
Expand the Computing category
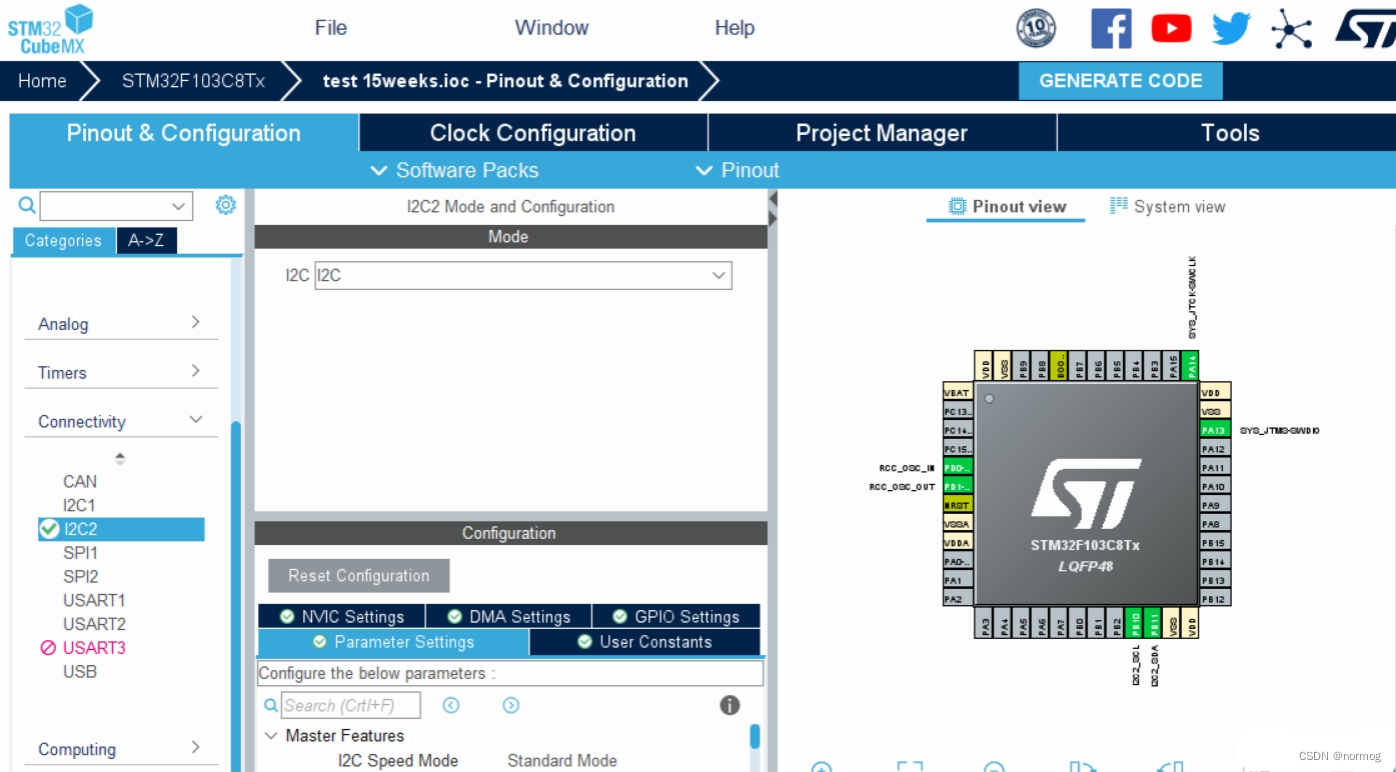[121, 749]
